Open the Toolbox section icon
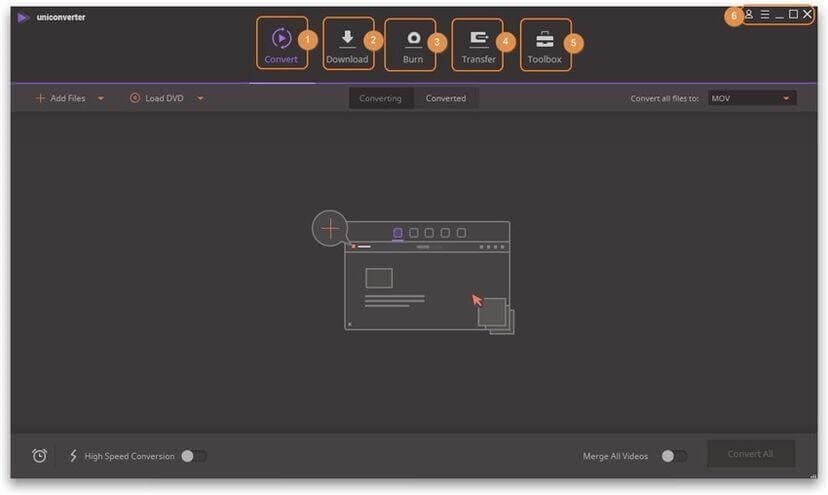This screenshot has height=495, width=828. click(x=545, y=40)
